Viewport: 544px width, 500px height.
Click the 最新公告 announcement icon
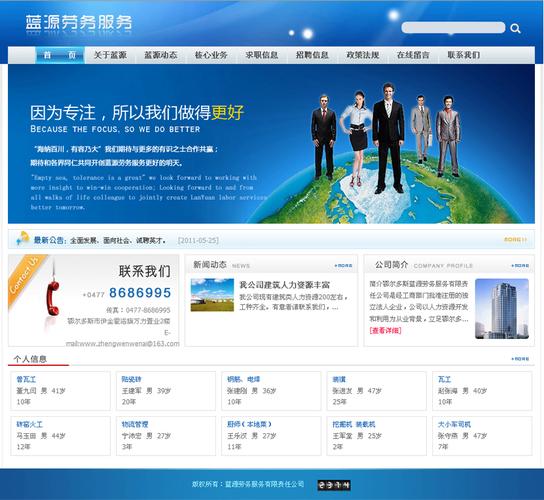pos(23,239)
